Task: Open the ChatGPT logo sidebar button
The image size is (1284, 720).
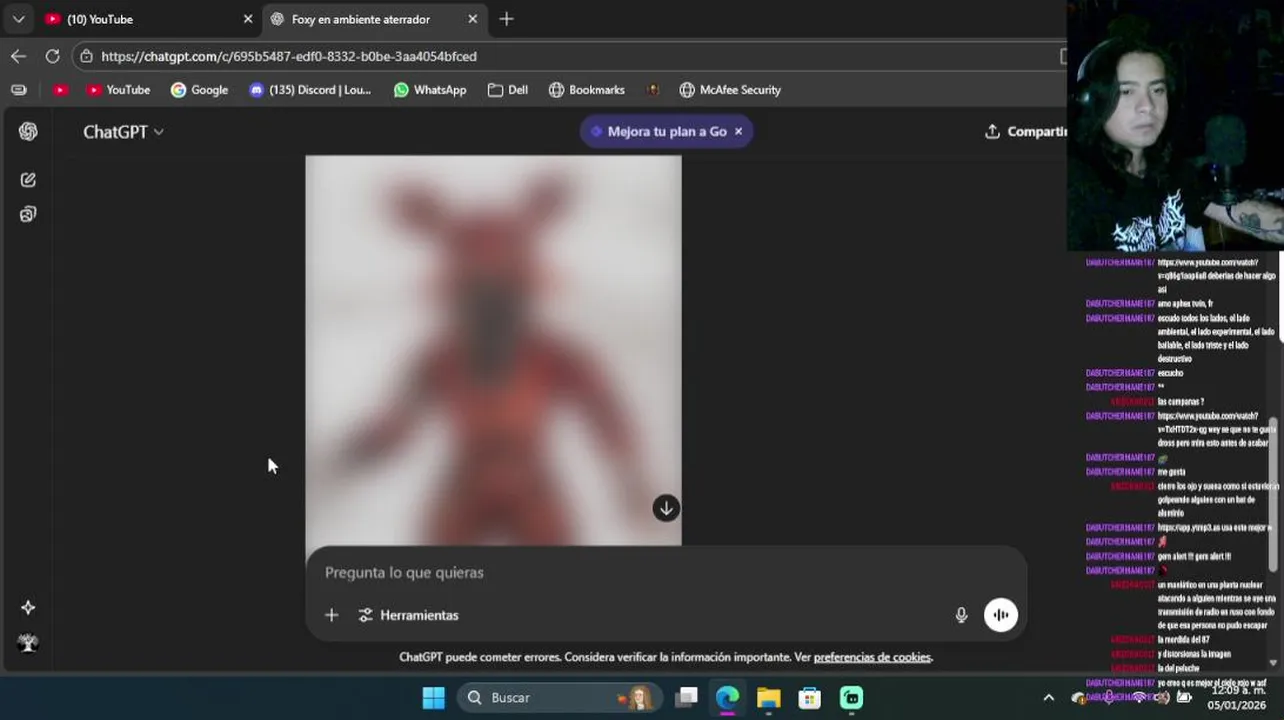Action: pos(28,132)
